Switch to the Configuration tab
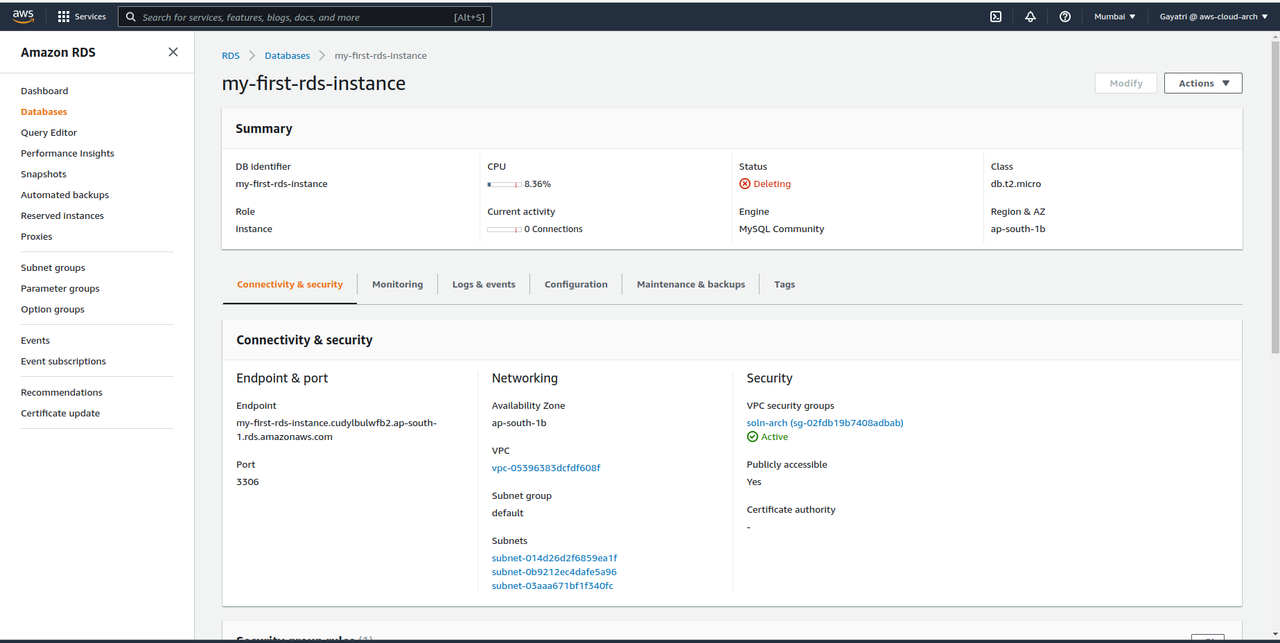This screenshot has height=643, width=1280. click(x=576, y=285)
